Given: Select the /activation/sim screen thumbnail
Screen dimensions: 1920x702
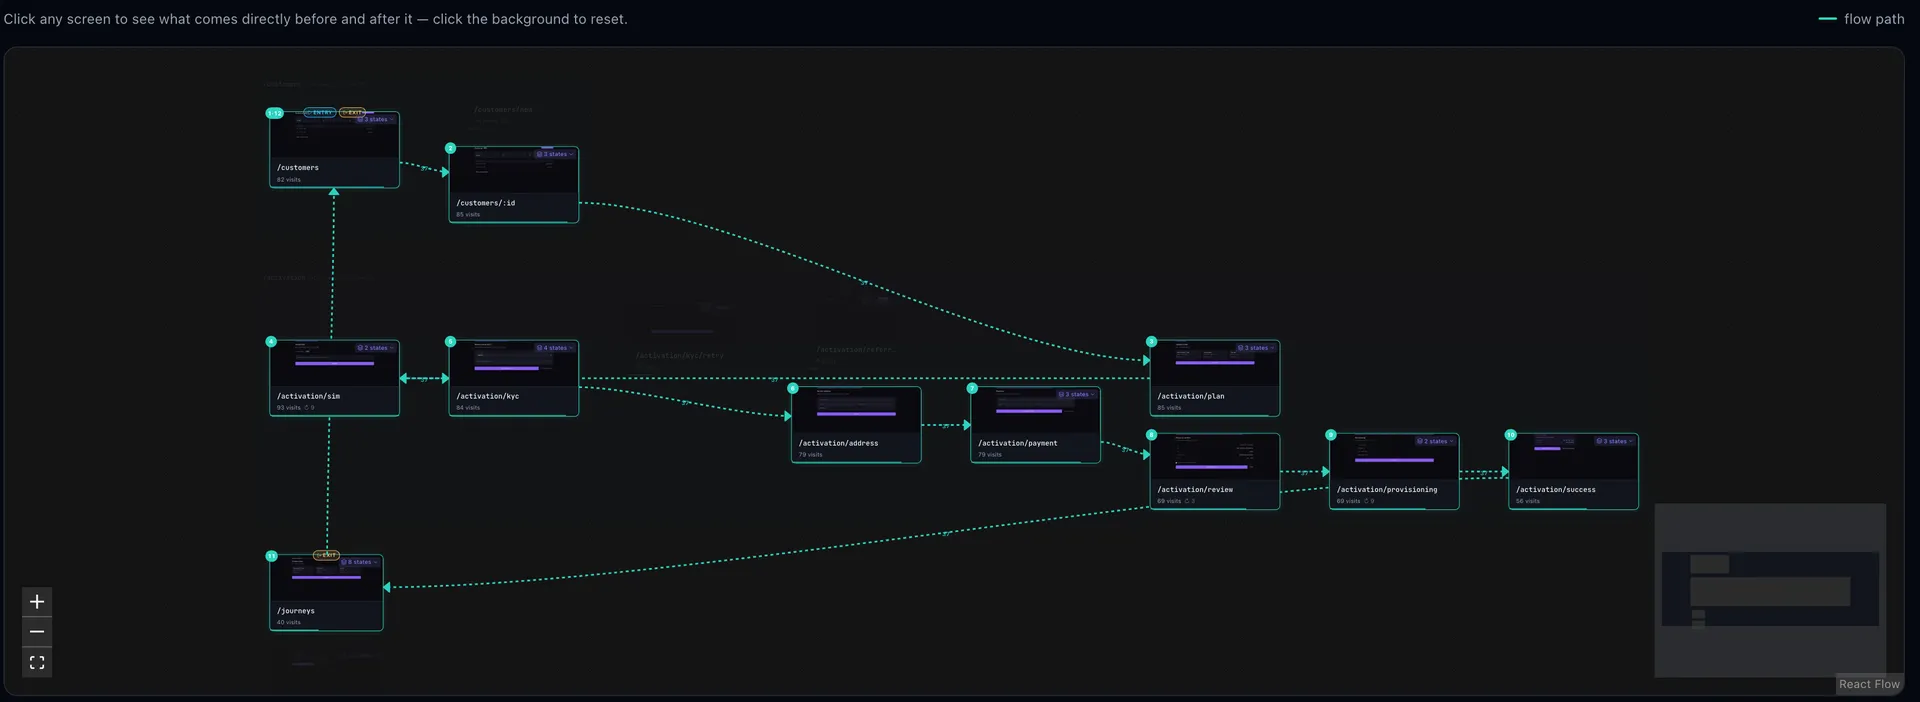Looking at the screenshot, I should 334,364.
